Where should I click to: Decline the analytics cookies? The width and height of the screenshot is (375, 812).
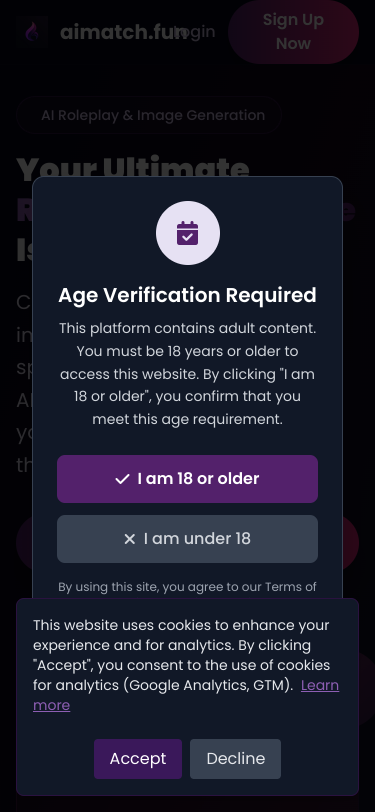click(x=236, y=759)
